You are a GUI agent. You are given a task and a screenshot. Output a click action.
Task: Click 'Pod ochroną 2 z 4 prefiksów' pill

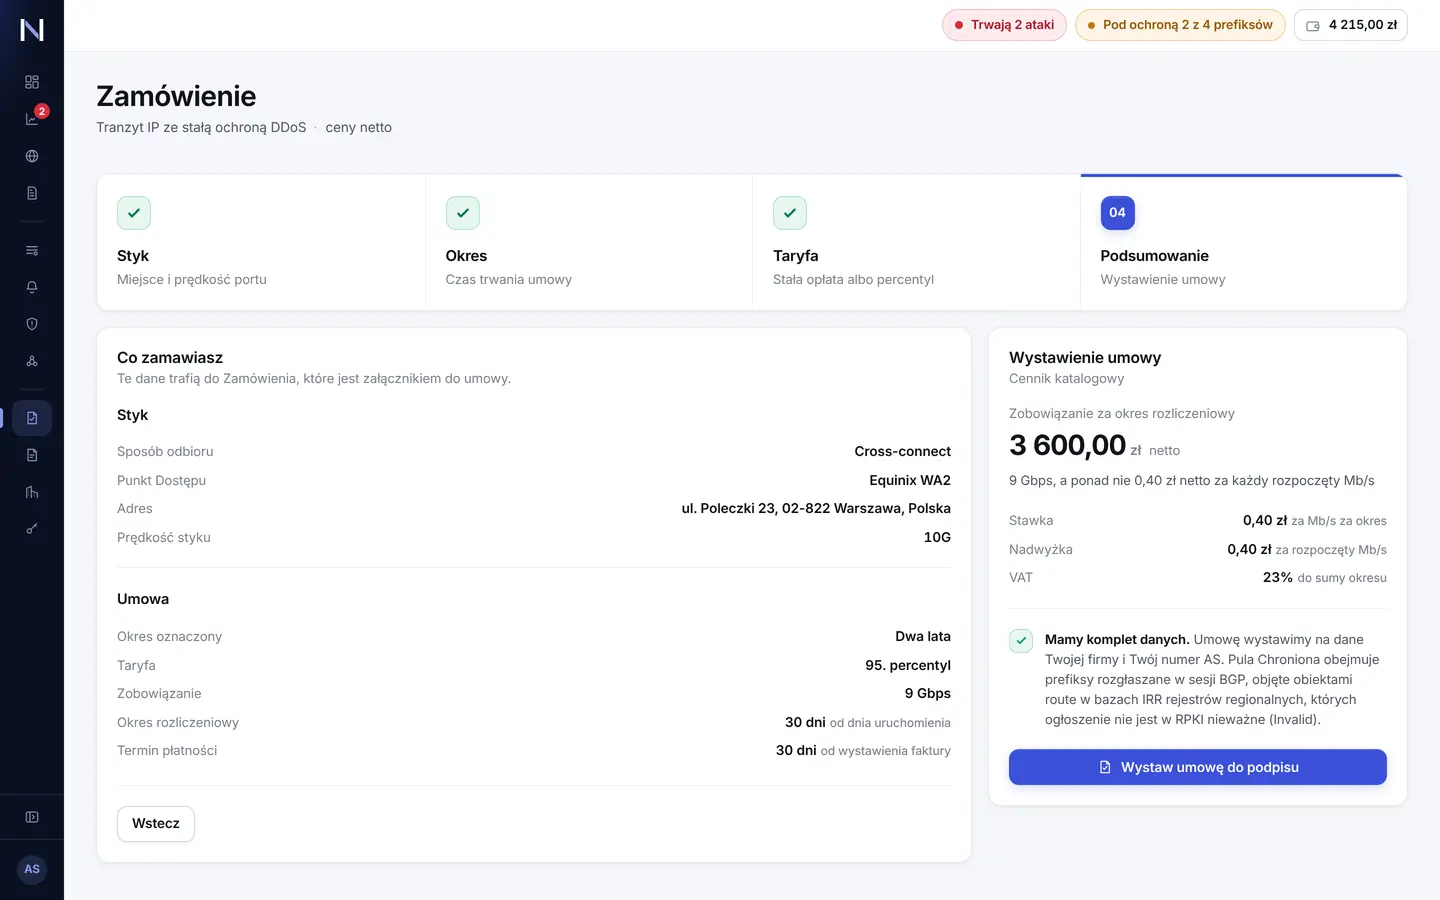tap(1180, 25)
